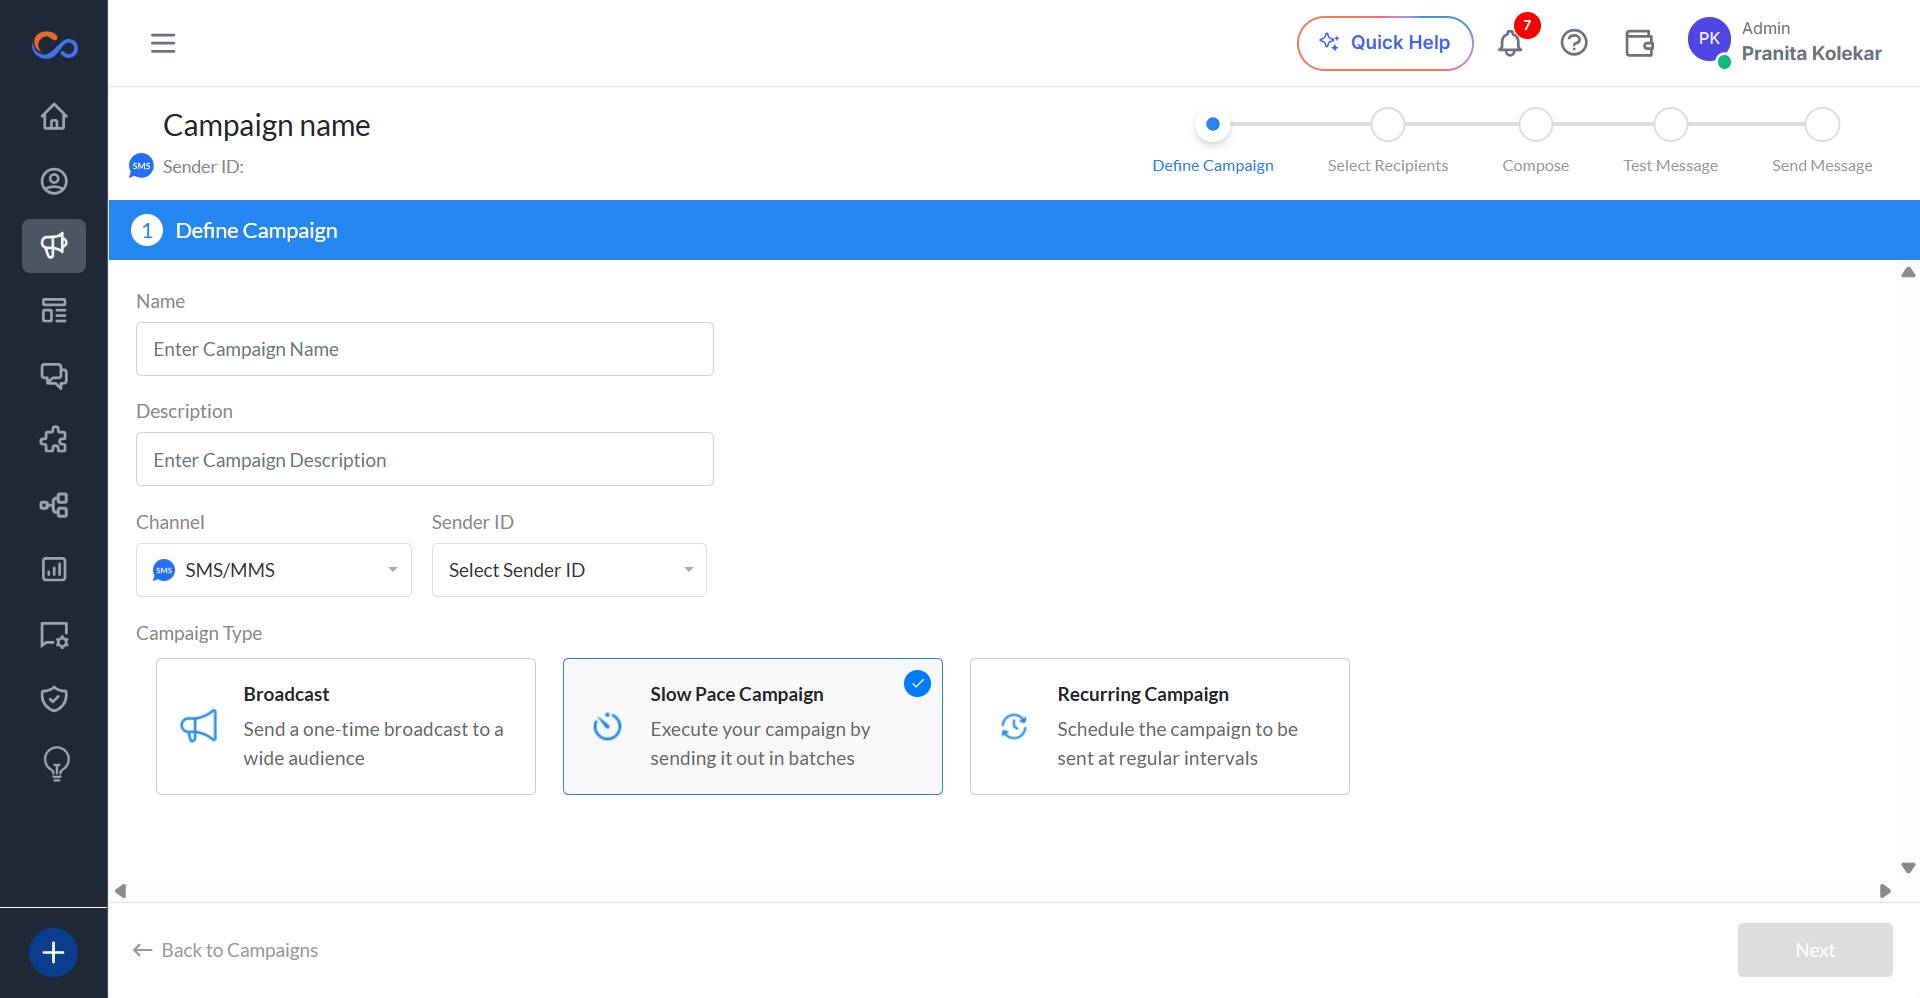Click the Enter Campaign Name field

coord(425,349)
